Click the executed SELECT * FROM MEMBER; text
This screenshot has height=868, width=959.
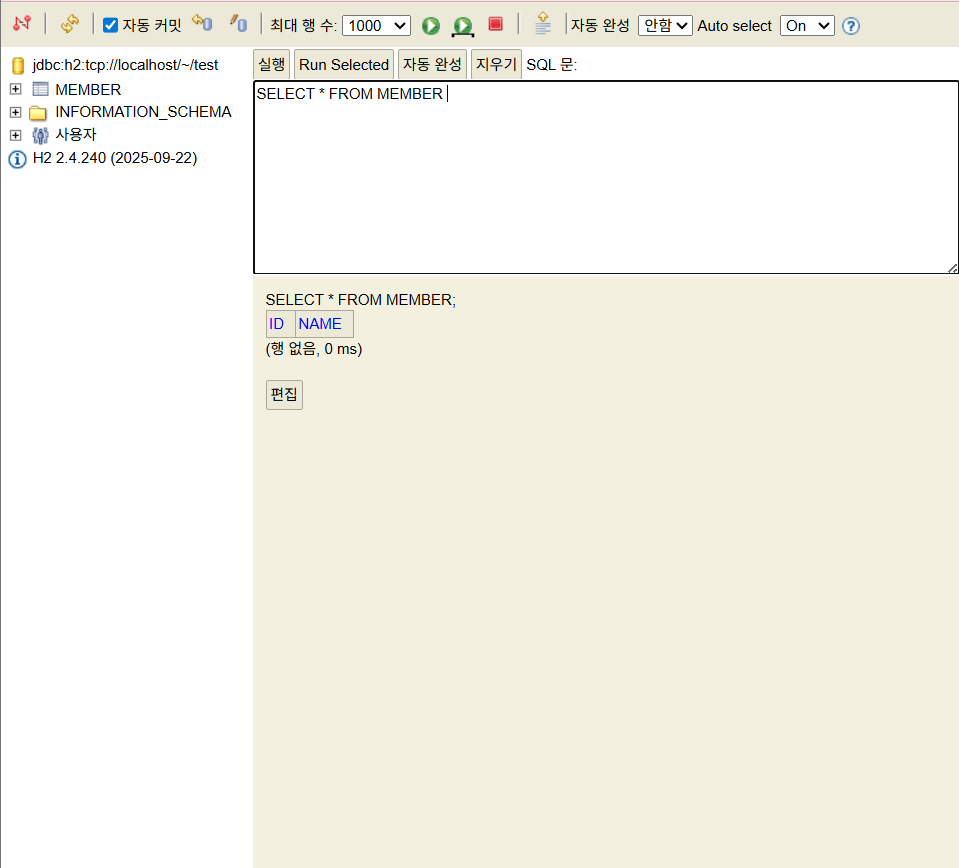[361, 300]
